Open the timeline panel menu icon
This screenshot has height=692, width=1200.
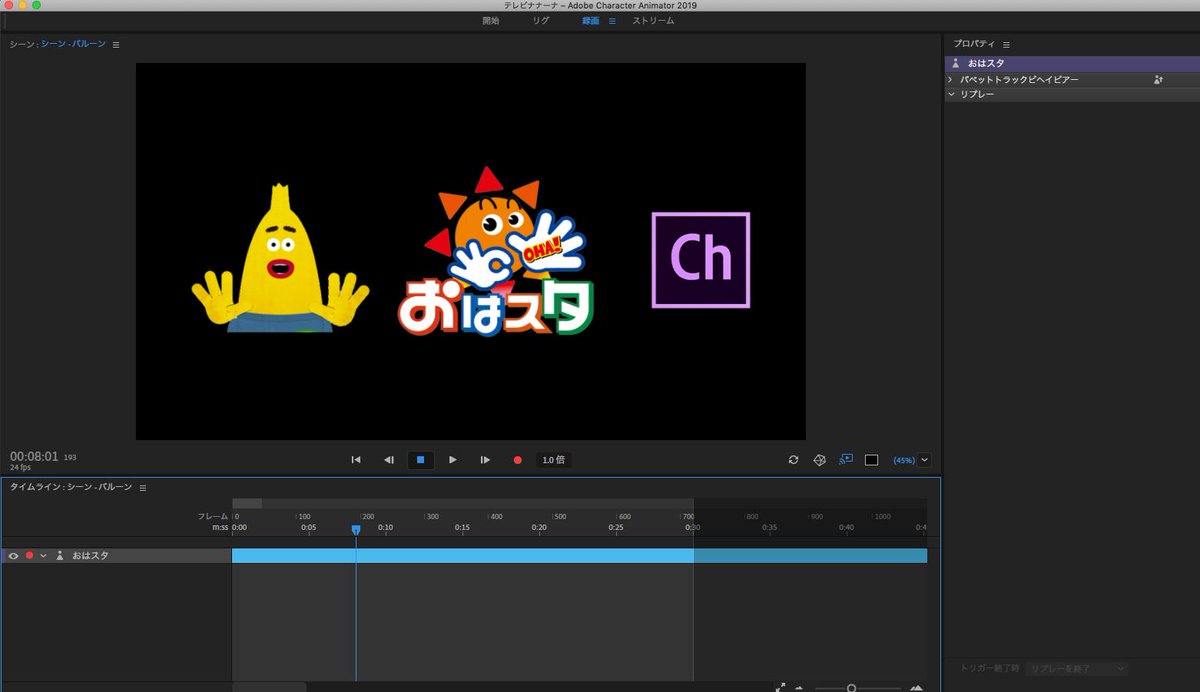(x=143, y=487)
